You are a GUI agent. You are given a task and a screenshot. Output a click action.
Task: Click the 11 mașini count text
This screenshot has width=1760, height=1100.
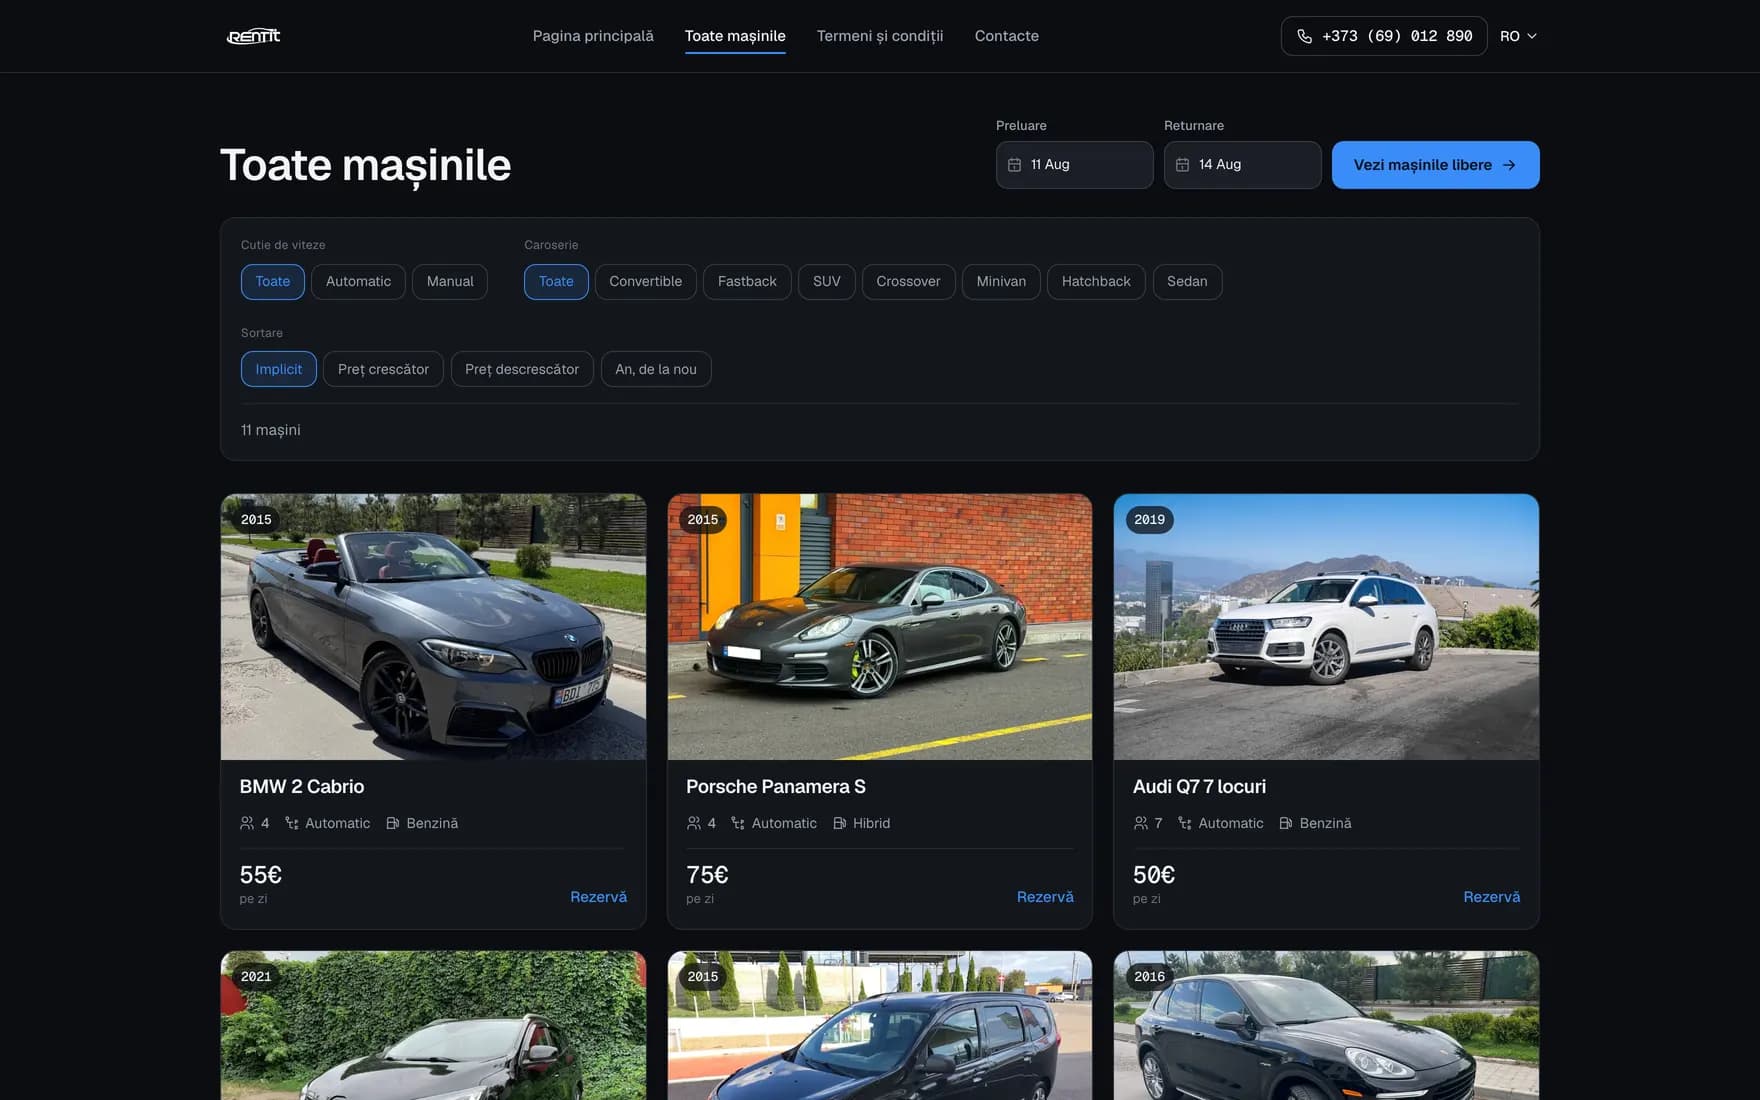coord(271,430)
